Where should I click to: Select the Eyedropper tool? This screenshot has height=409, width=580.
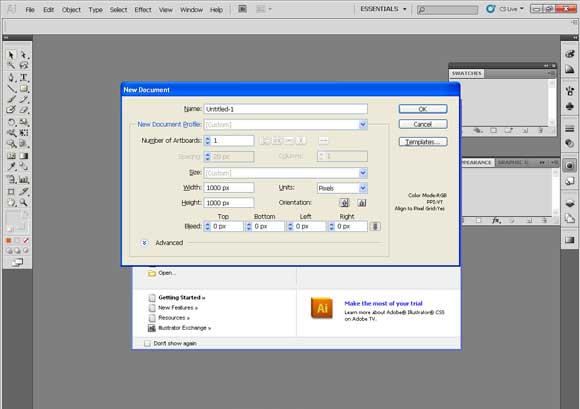pos(11,166)
